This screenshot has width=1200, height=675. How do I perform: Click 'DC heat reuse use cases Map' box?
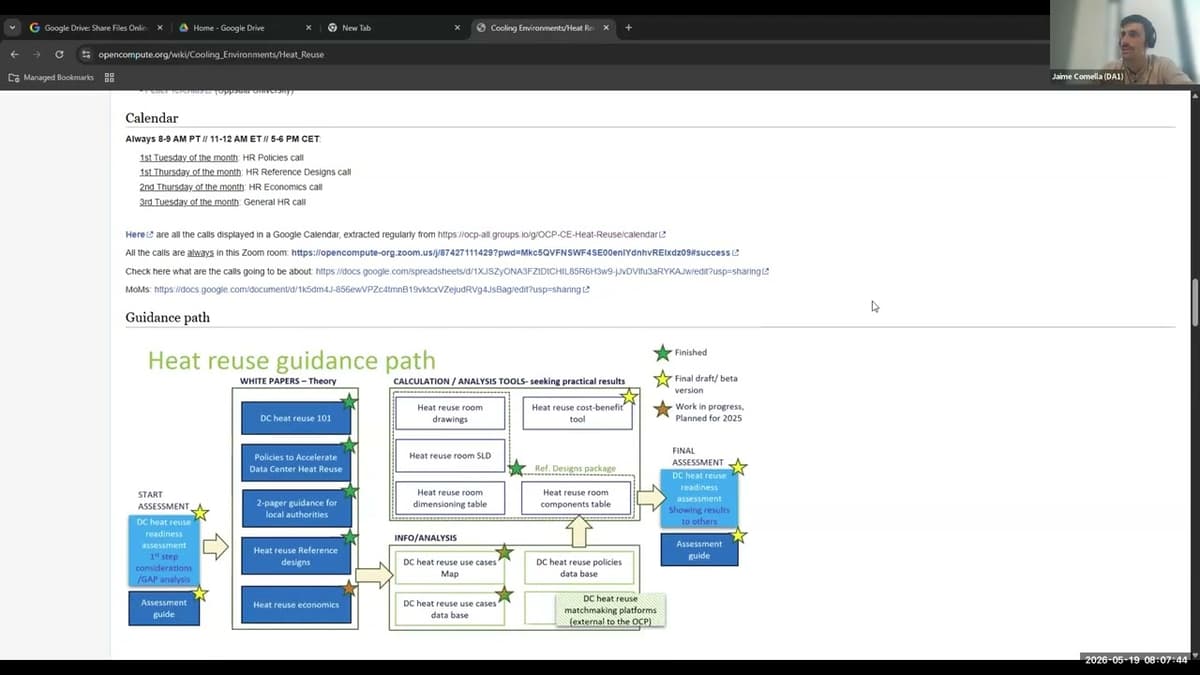point(450,568)
